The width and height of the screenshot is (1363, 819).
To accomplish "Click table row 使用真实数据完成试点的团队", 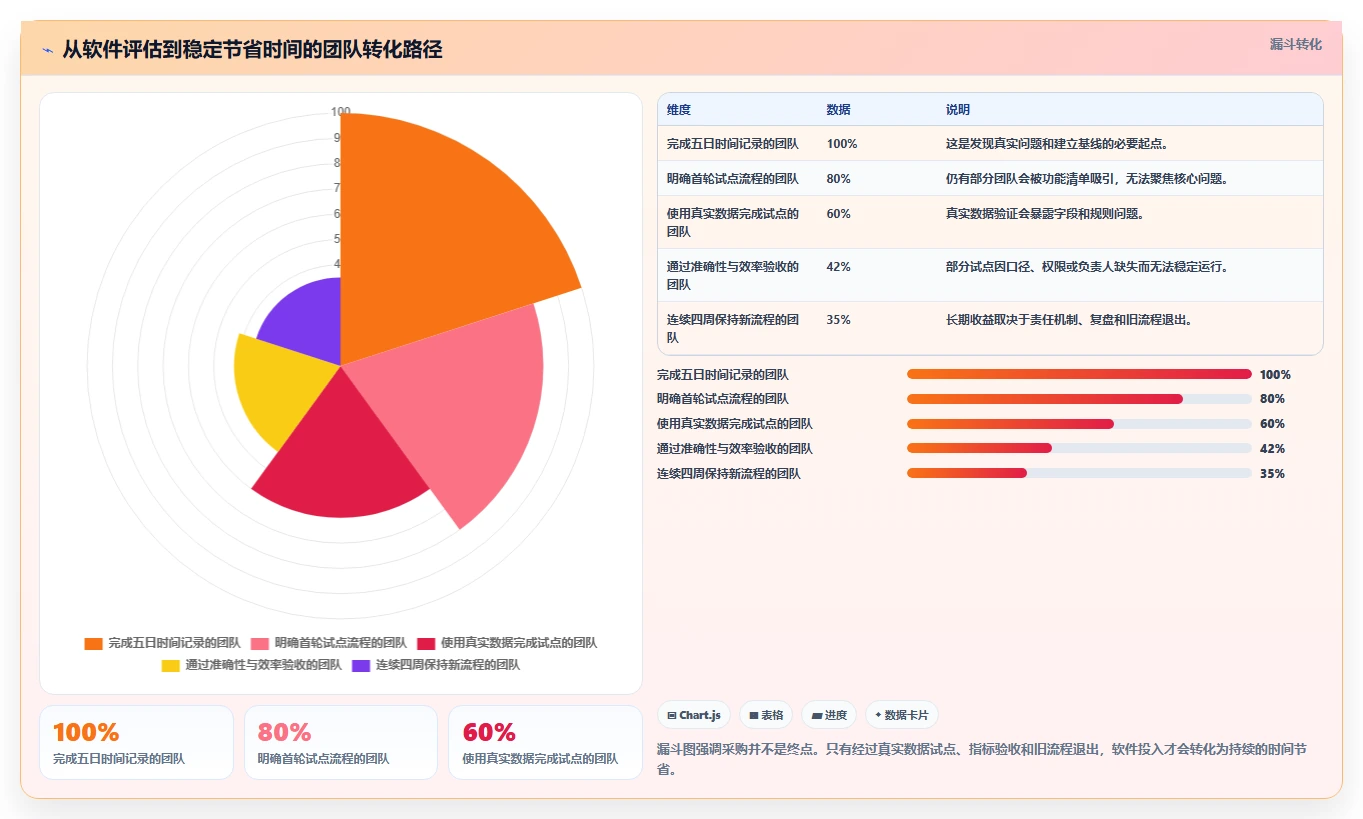I will [990, 222].
